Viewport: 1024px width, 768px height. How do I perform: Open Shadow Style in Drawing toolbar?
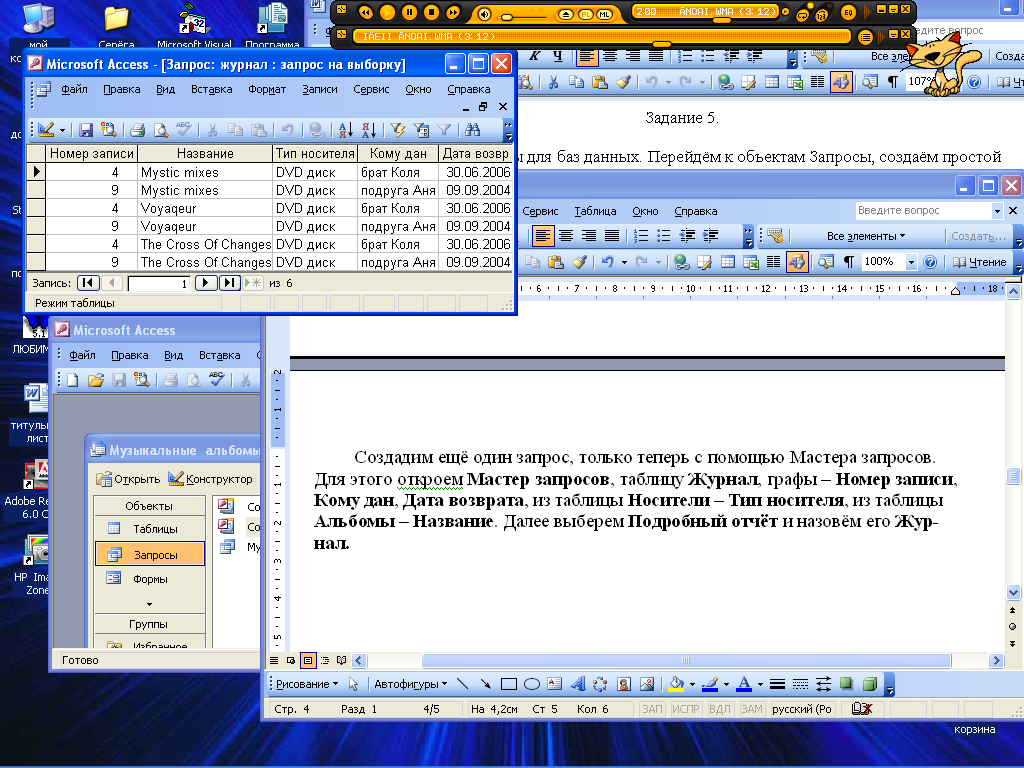point(846,684)
